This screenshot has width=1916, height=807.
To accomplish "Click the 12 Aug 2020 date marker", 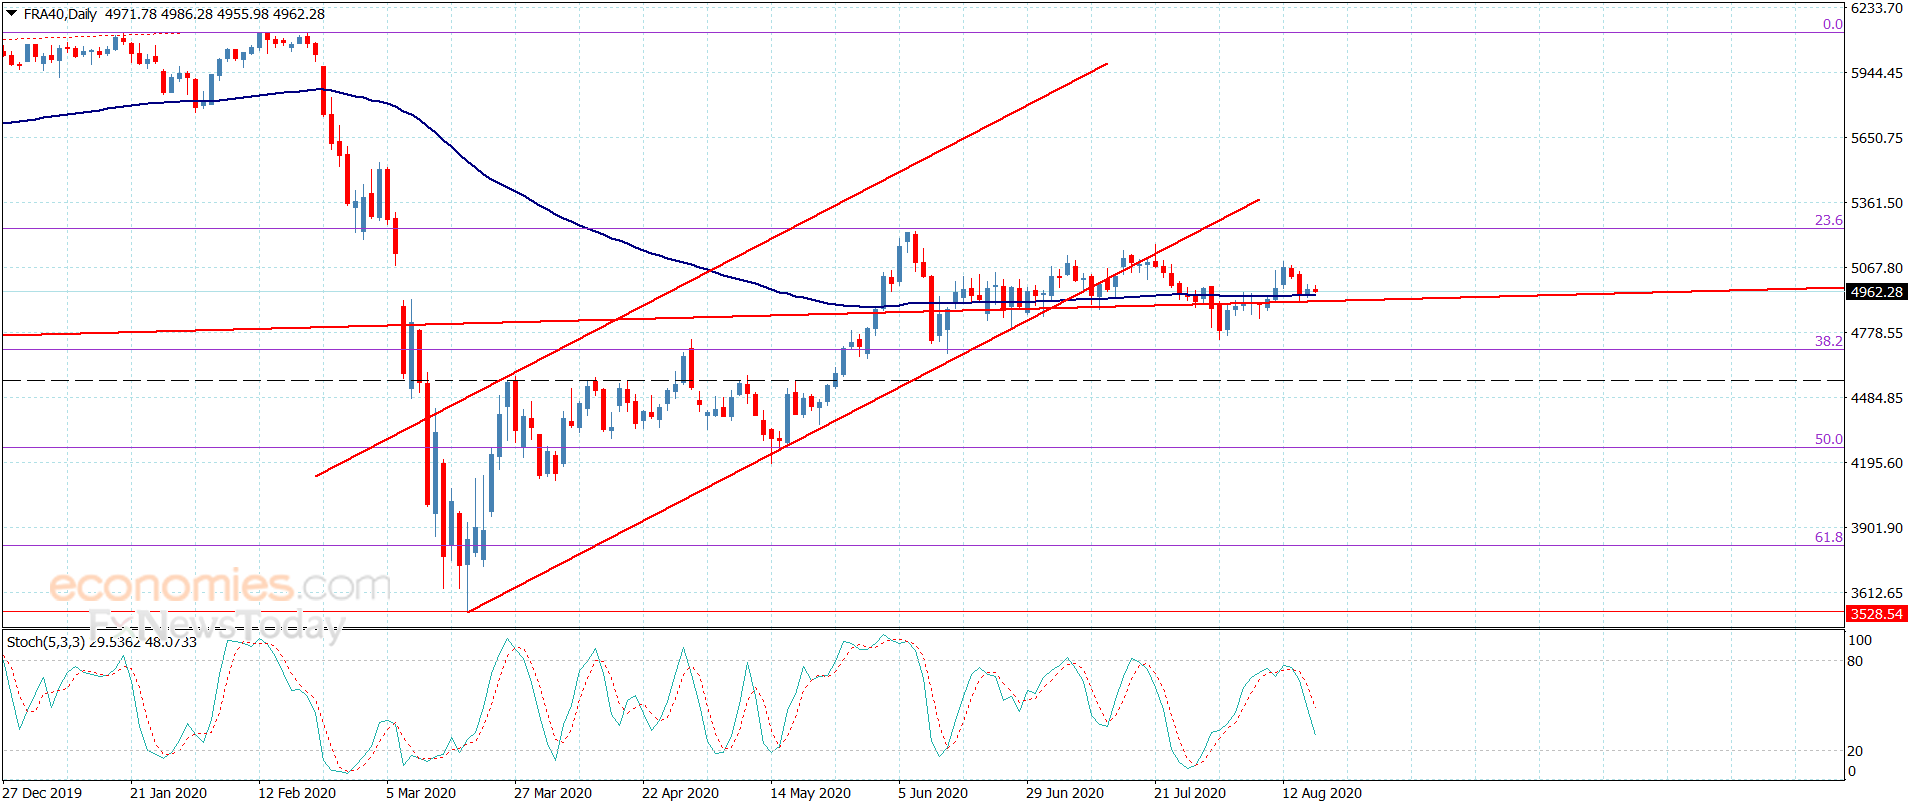I will (x=1322, y=793).
